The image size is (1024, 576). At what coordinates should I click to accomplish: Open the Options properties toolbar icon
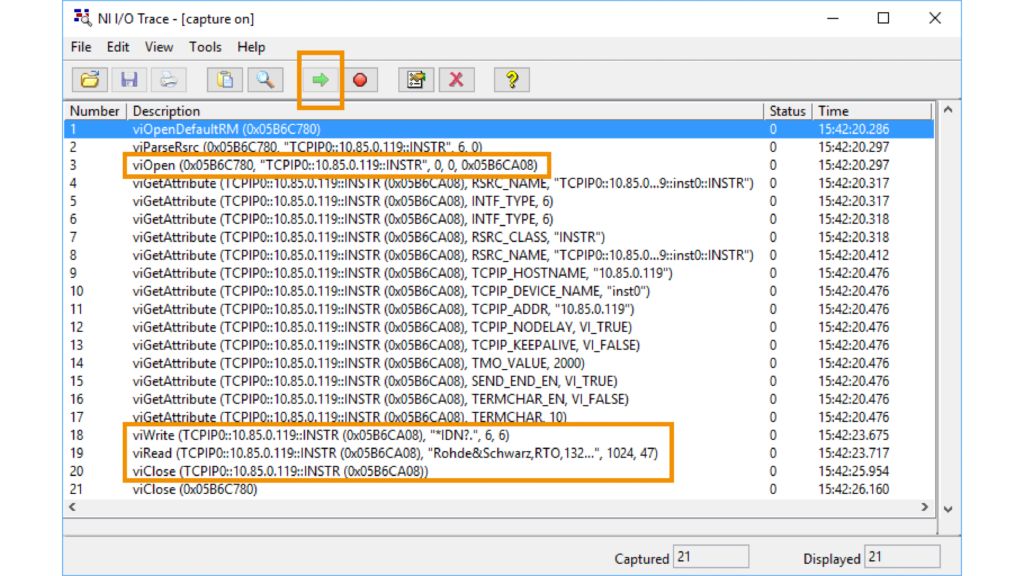(416, 80)
